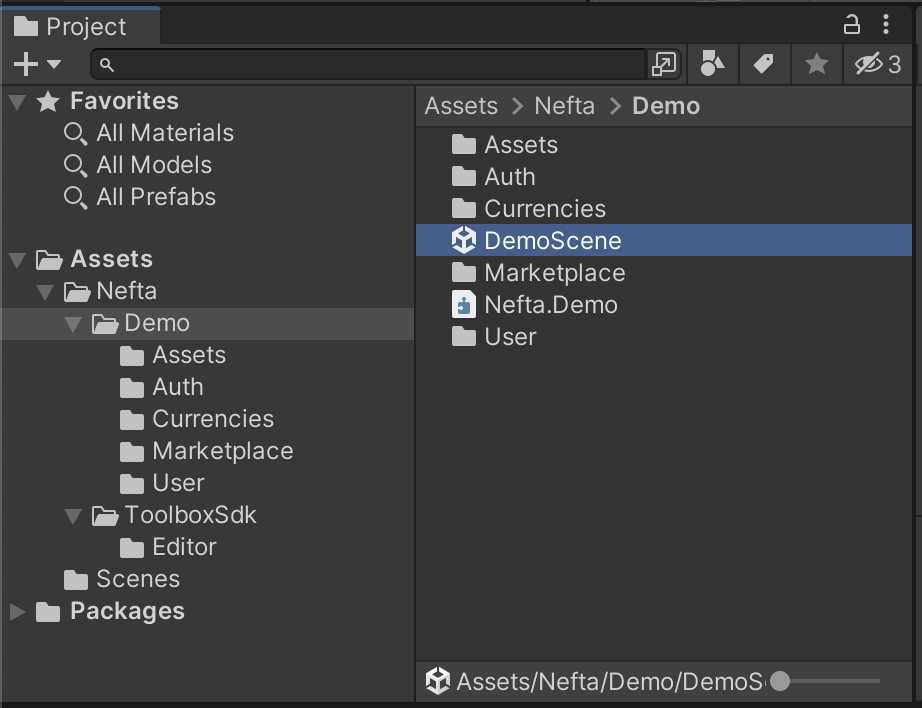Screen dimensions: 922x708
Task: Select Currencies folder in right file list
Action: [x=664, y=209]
